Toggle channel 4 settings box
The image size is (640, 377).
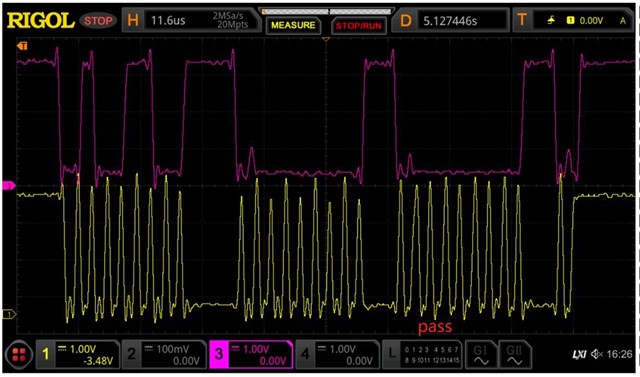(x=337, y=355)
